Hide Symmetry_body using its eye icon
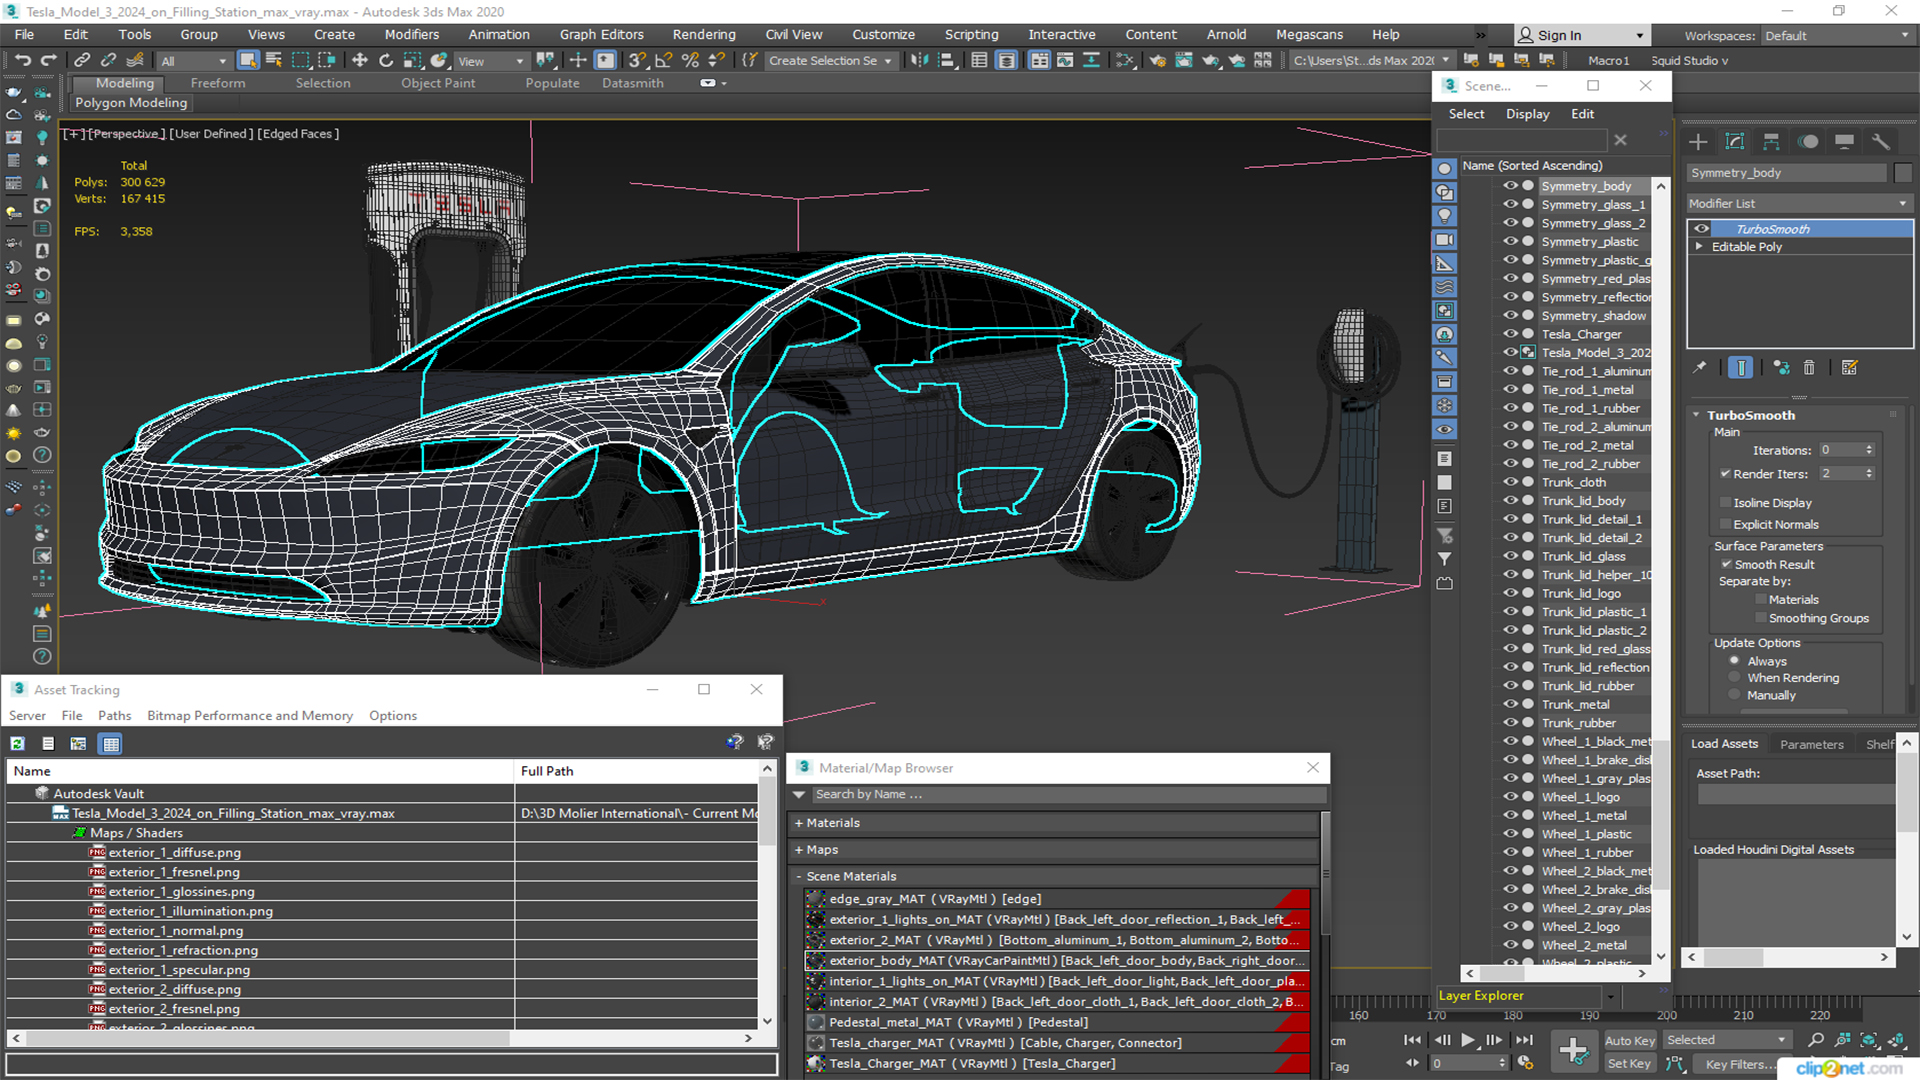Viewport: 1920px width, 1080px height. 1510,186
